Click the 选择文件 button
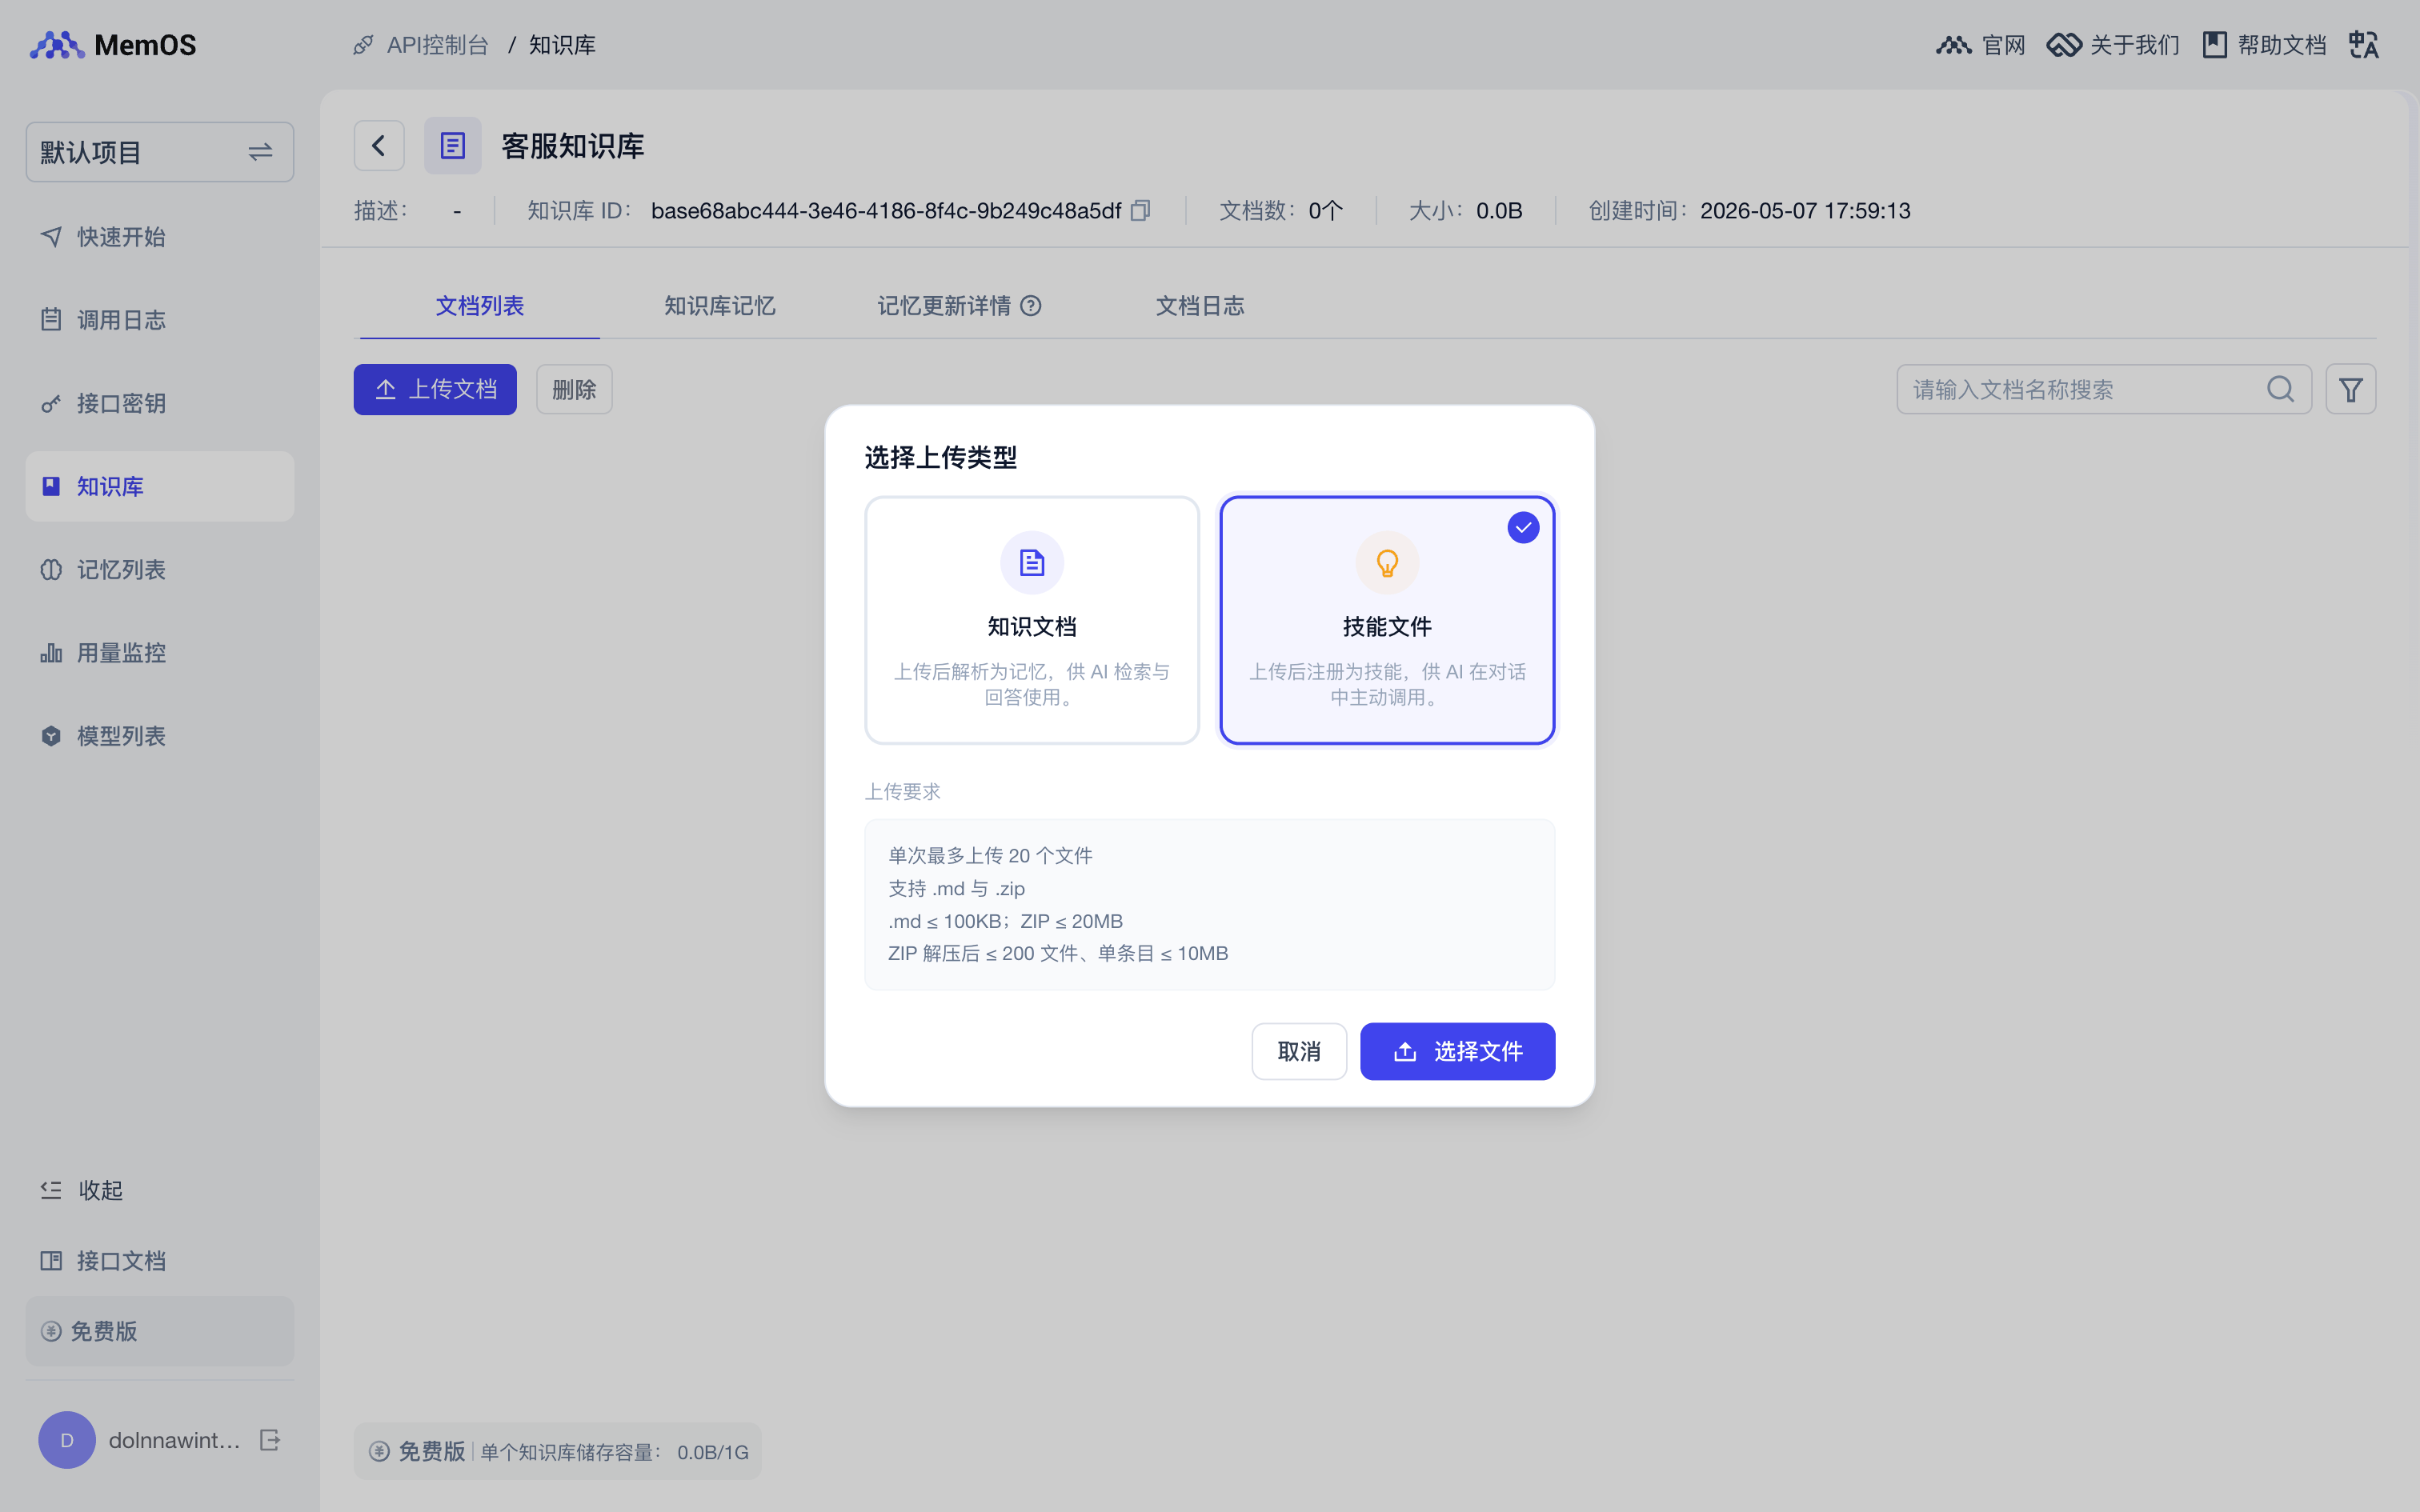The height and width of the screenshot is (1512, 2420). pos(1457,1051)
